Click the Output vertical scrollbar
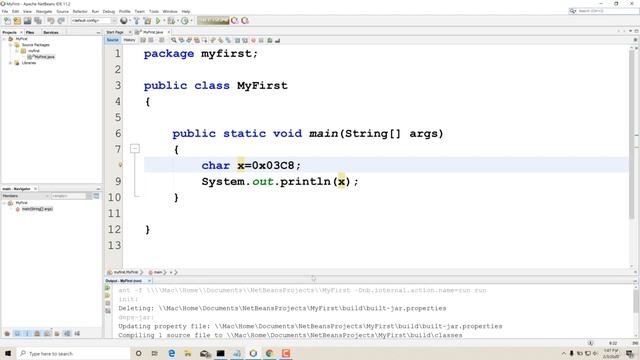Image resolution: width=640 pixels, height=360 pixels. coord(636,302)
